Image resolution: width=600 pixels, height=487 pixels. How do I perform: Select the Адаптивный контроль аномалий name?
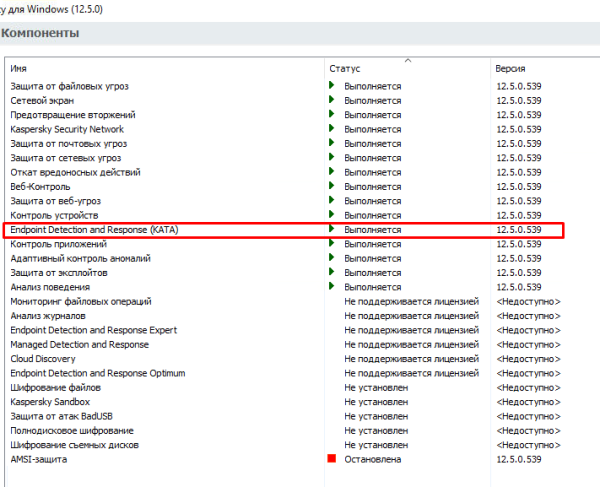(80, 259)
